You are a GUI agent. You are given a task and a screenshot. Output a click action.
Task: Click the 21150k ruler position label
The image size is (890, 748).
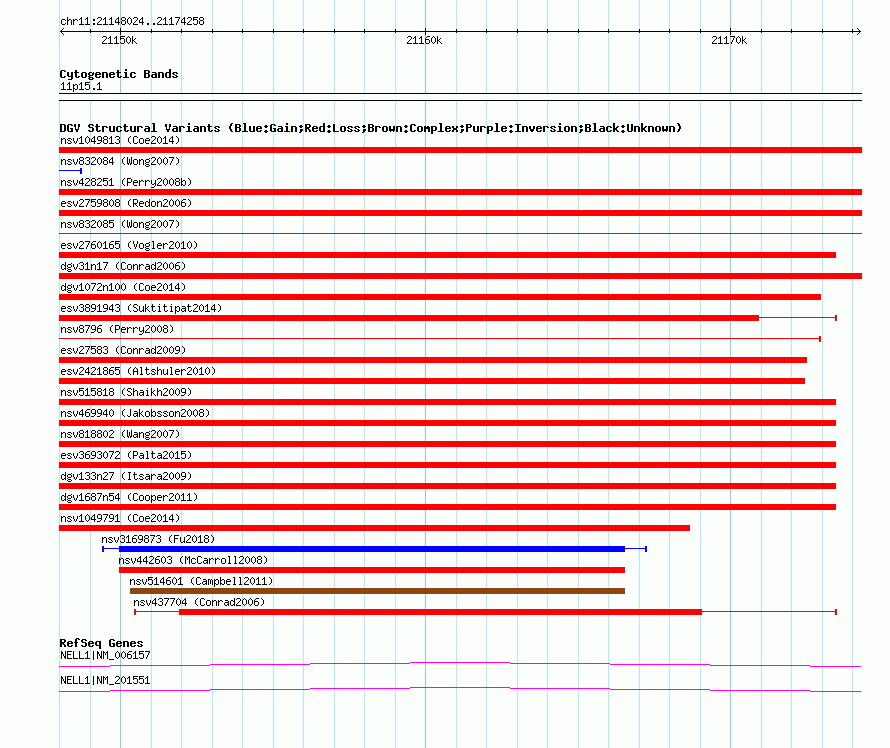coord(119,40)
